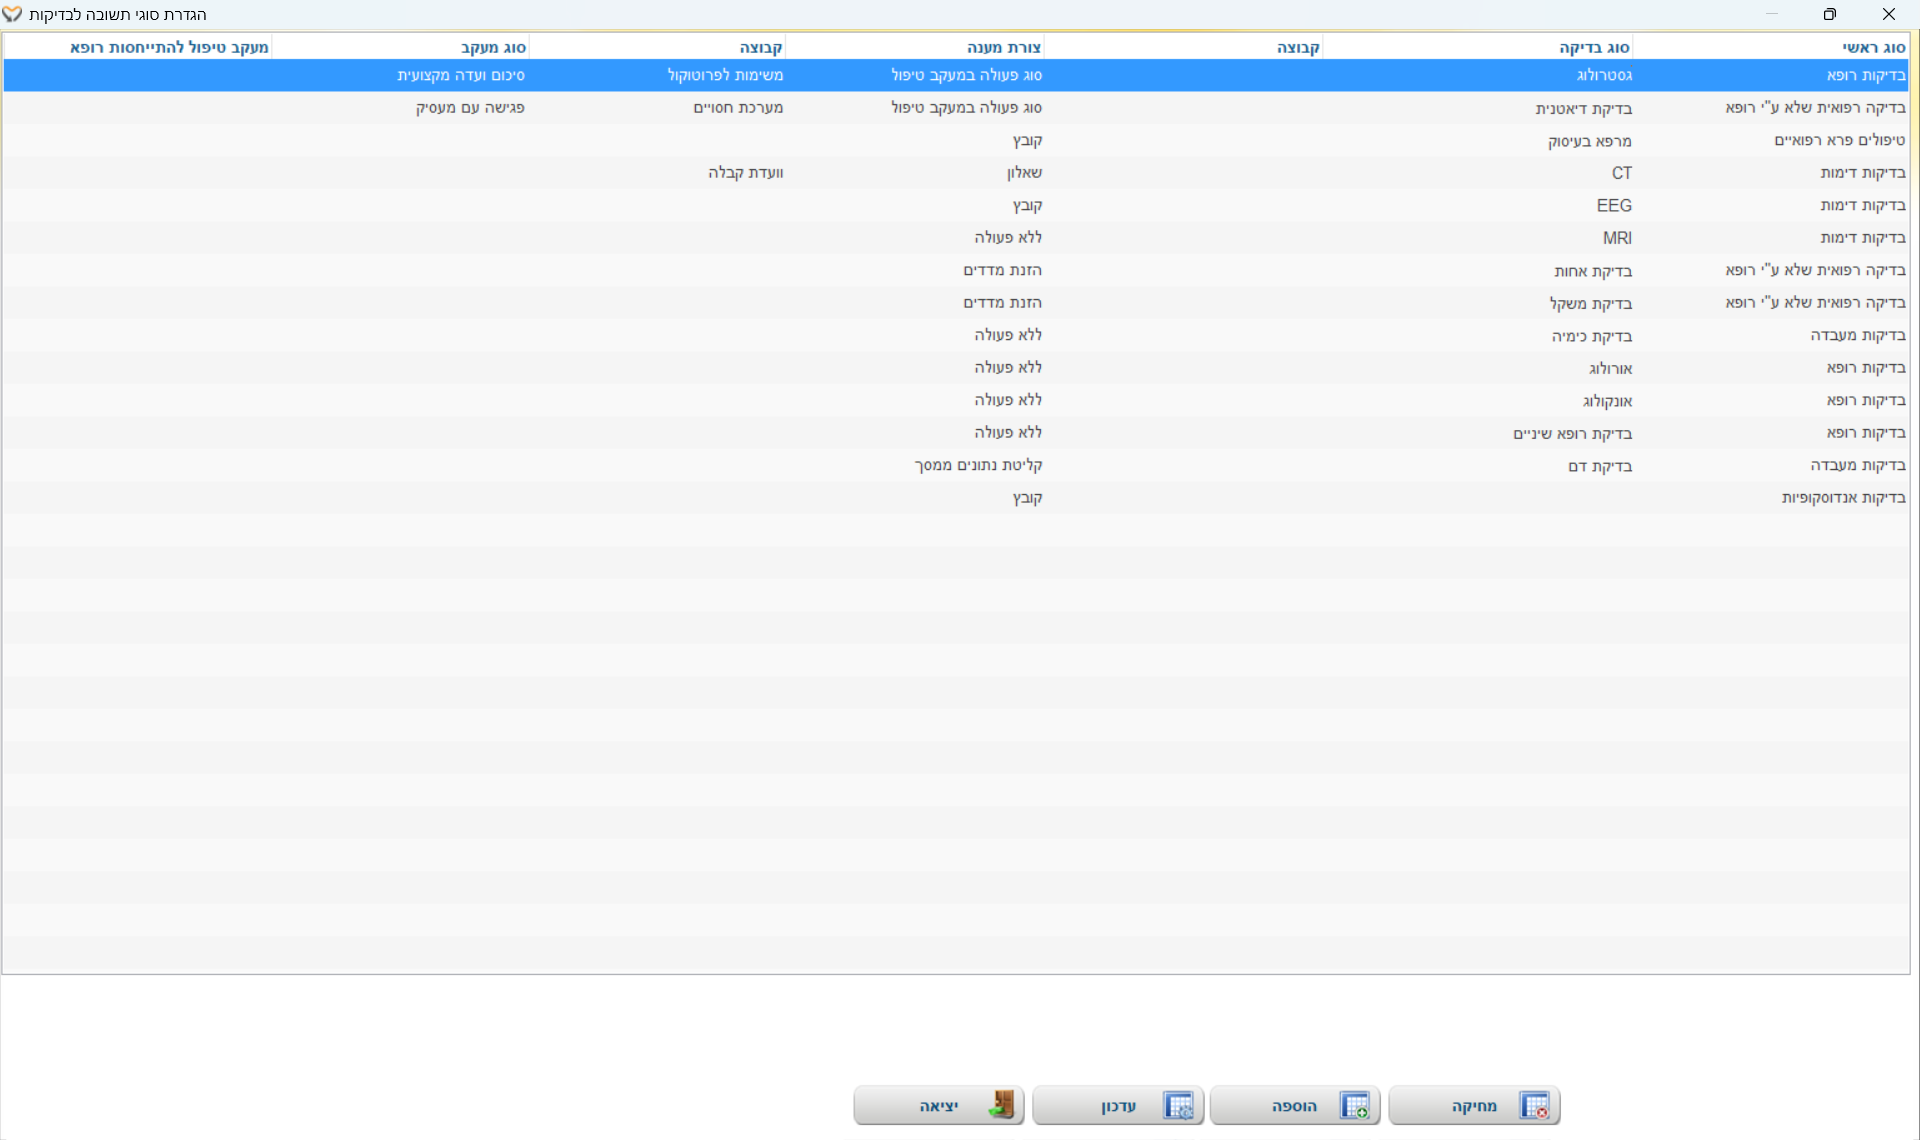Image resolution: width=1920 pixels, height=1140 pixels.
Task: Click צורת מענה column header
Action: (x=1003, y=47)
